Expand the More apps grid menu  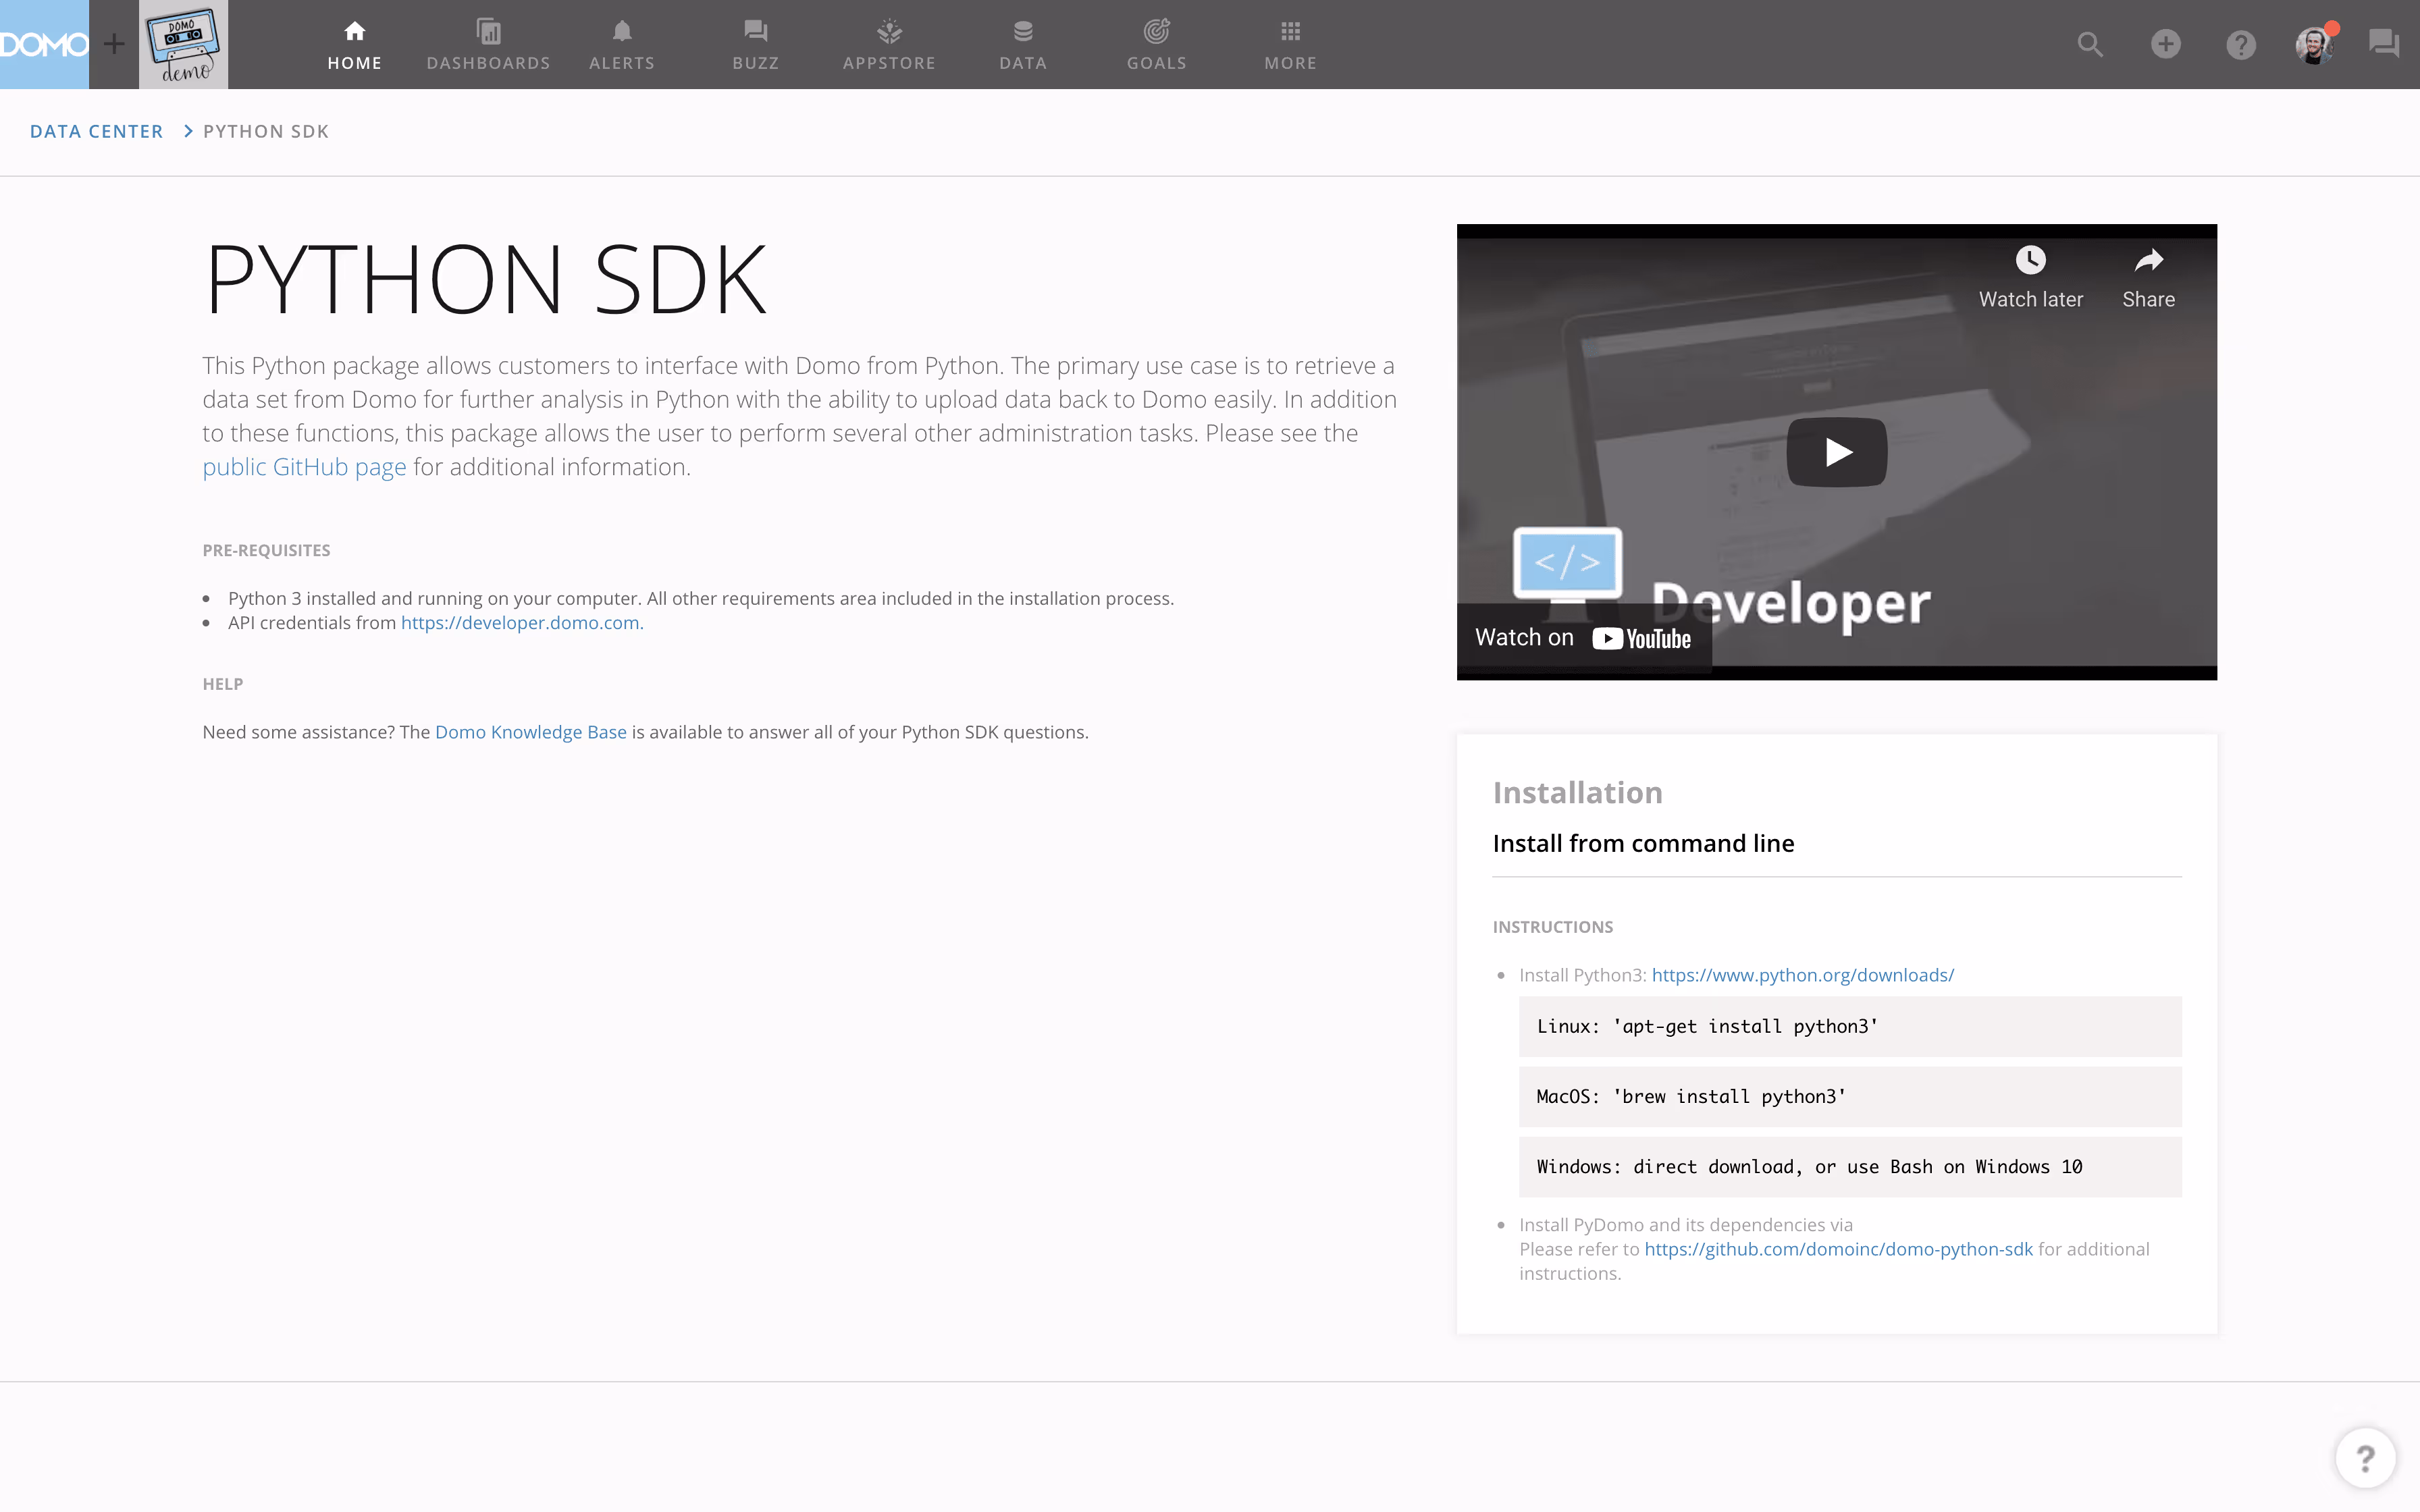click(x=1290, y=45)
